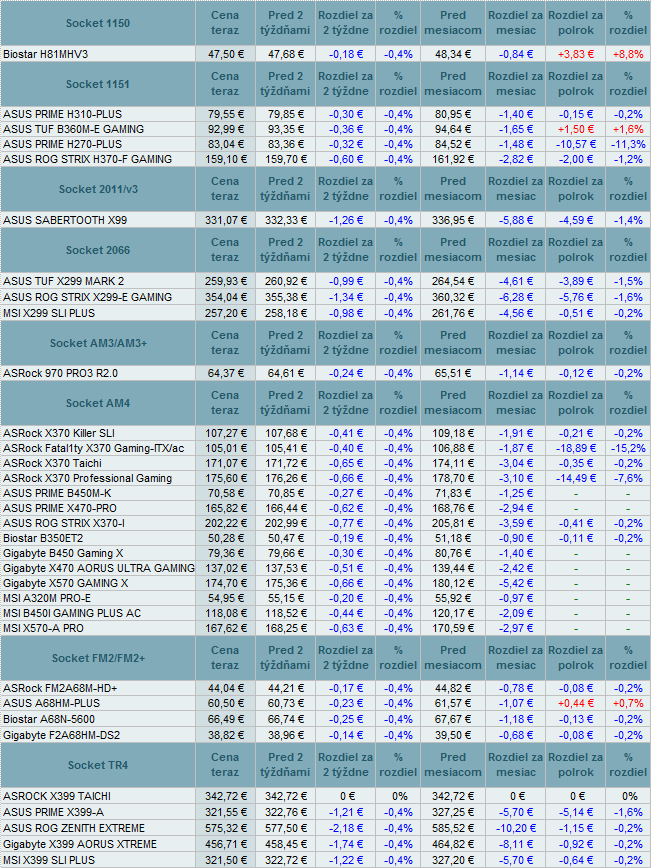Image resolution: width=651 pixels, height=868 pixels.
Task: Click Gigabyte X470 AORUS ULTRA GAMING name
Action: click(99, 568)
